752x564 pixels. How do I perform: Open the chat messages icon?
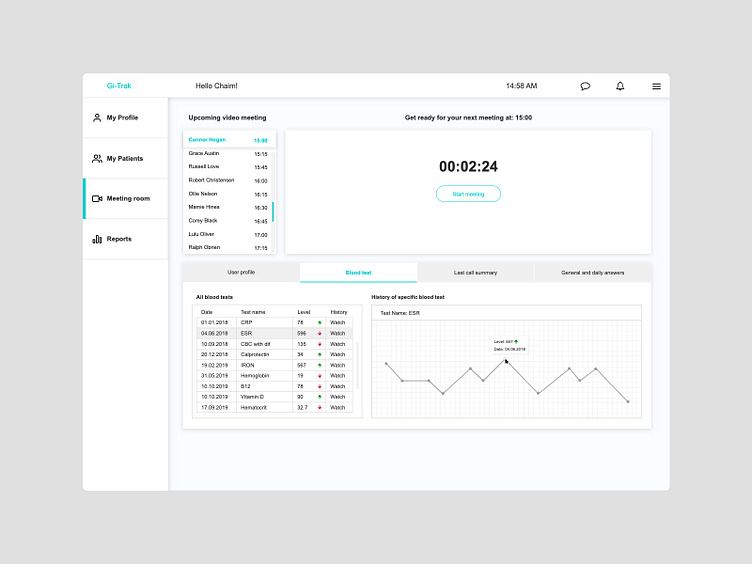tap(585, 87)
